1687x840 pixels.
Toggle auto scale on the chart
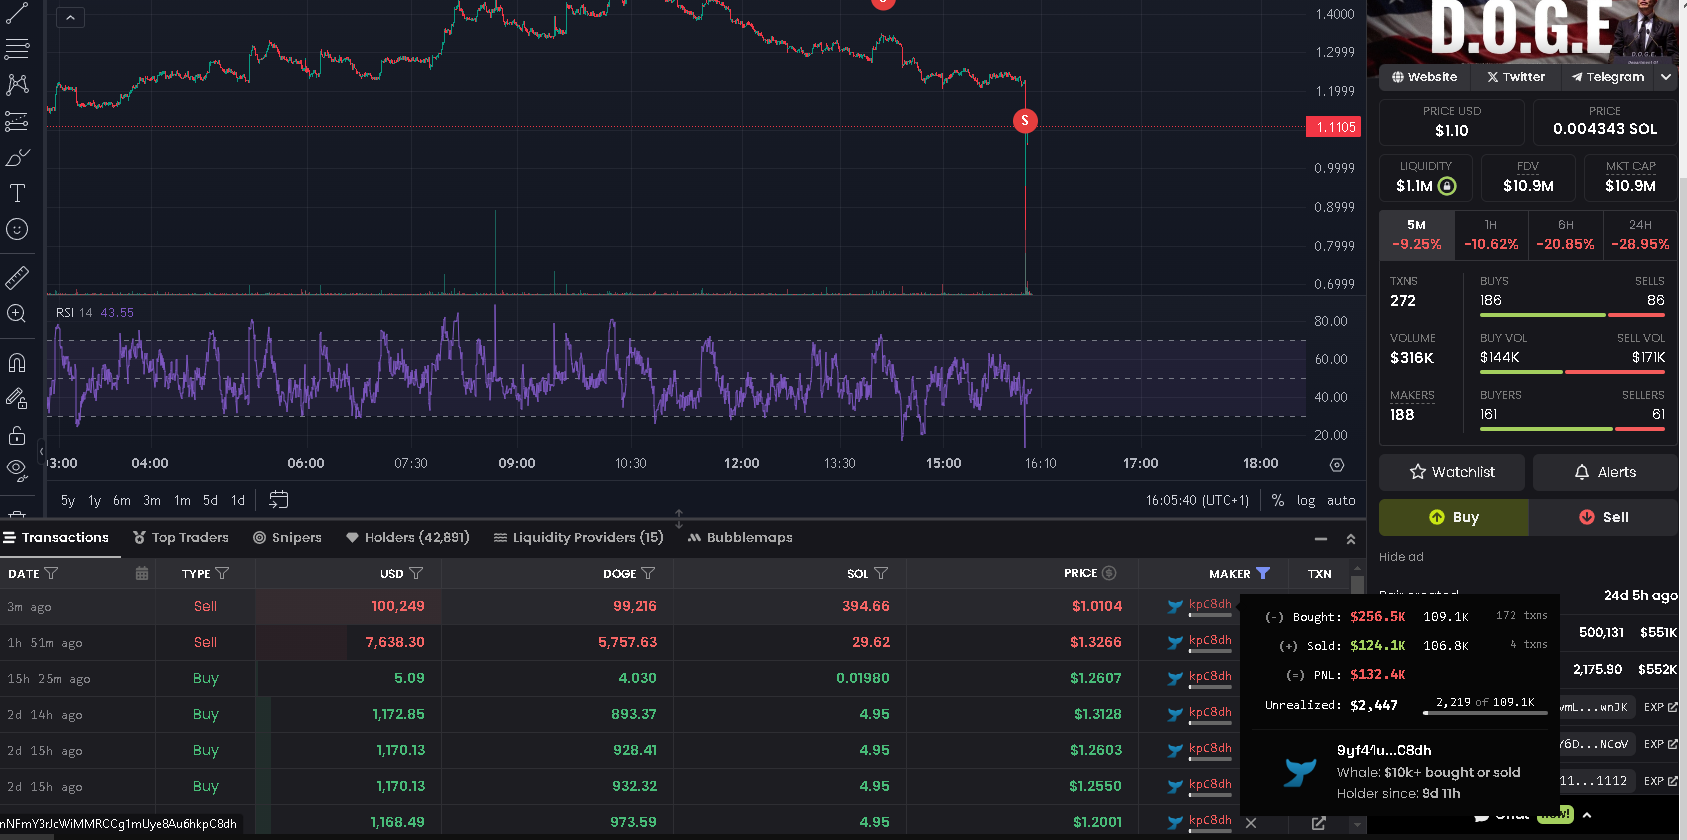click(x=1341, y=500)
